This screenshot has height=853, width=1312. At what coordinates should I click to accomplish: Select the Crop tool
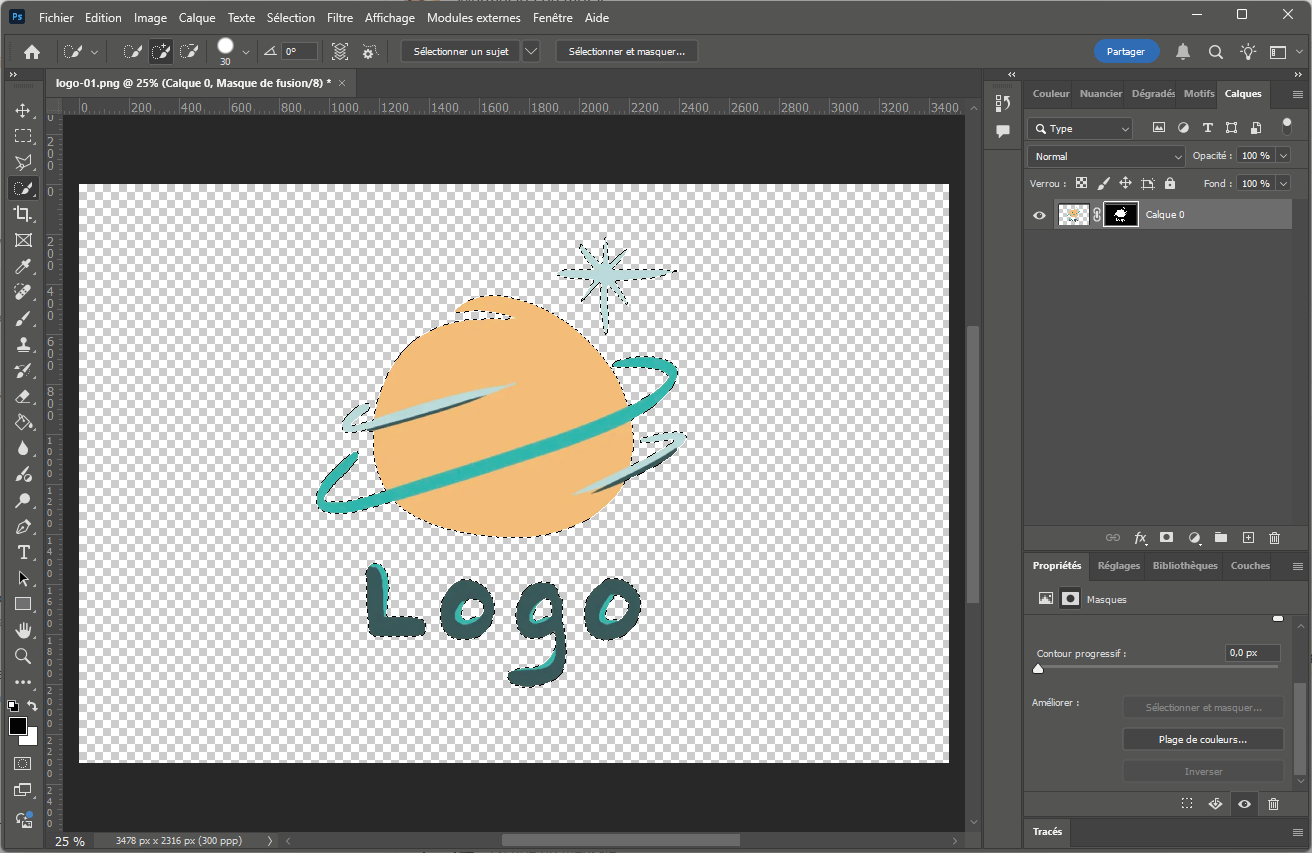click(23, 214)
